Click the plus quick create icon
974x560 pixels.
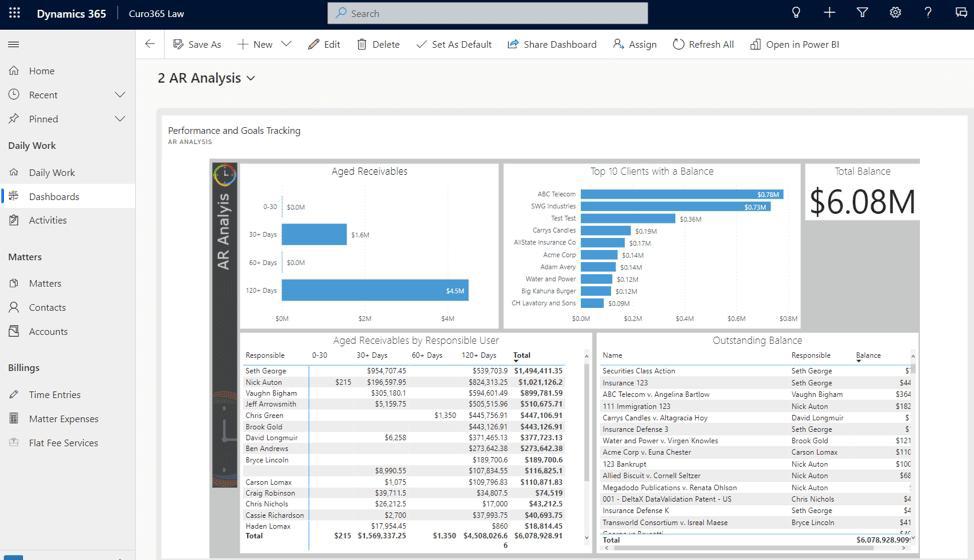(x=829, y=13)
